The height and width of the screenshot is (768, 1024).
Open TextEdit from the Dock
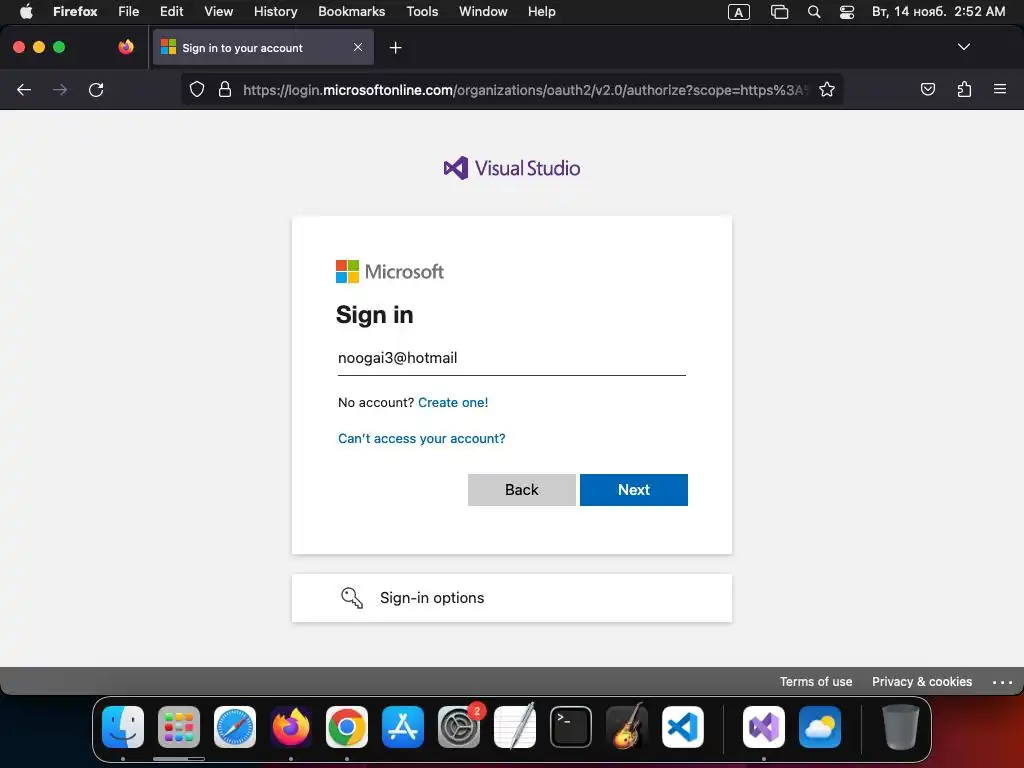coord(515,727)
